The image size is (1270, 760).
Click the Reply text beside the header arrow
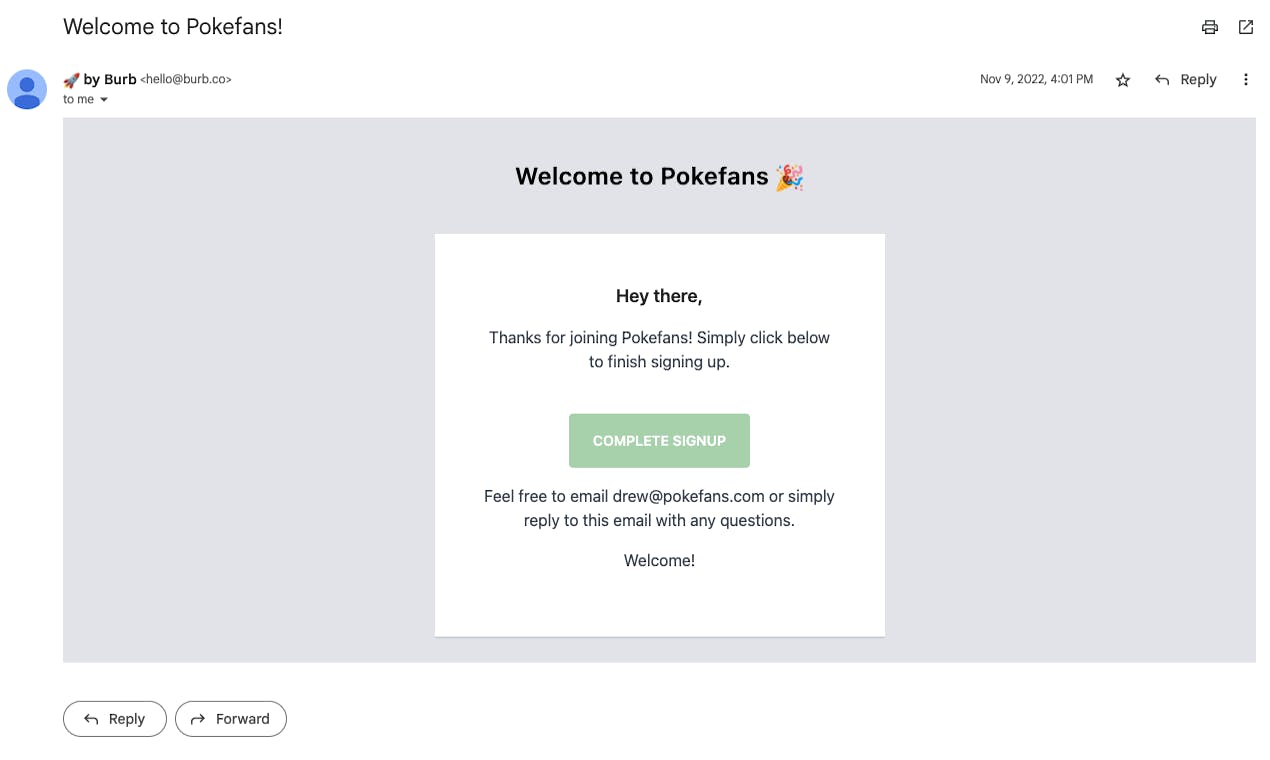pos(1198,79)
